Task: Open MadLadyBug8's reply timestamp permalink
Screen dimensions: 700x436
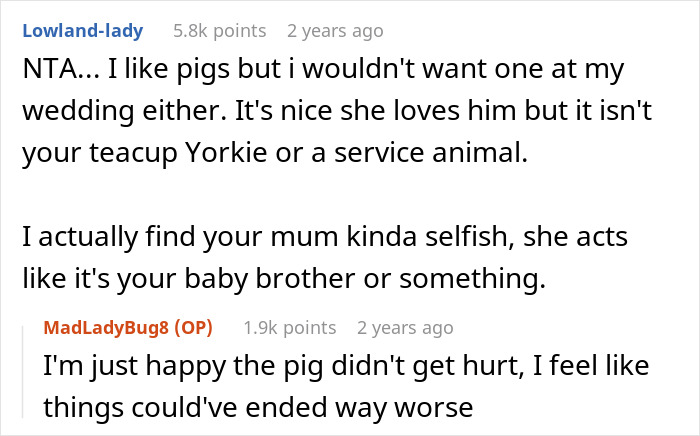Action: point(405,327)
